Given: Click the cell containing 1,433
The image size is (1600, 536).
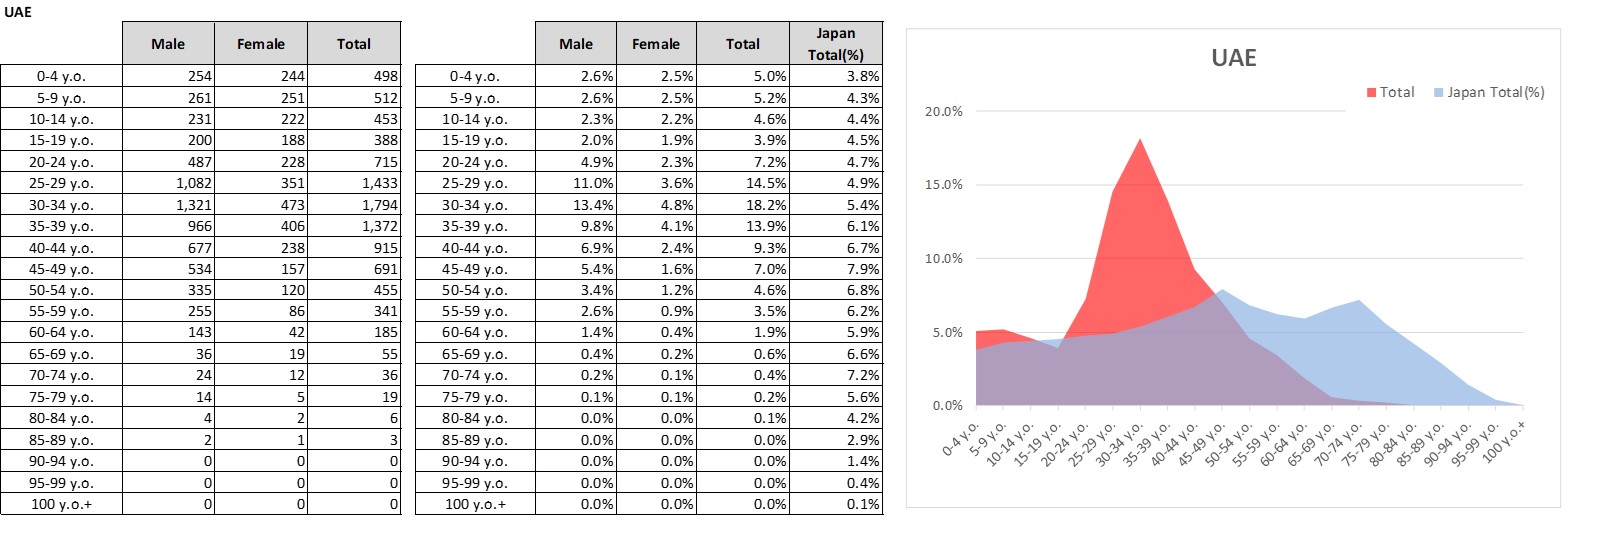Looking at the screenshot, I should click(354, 183).
